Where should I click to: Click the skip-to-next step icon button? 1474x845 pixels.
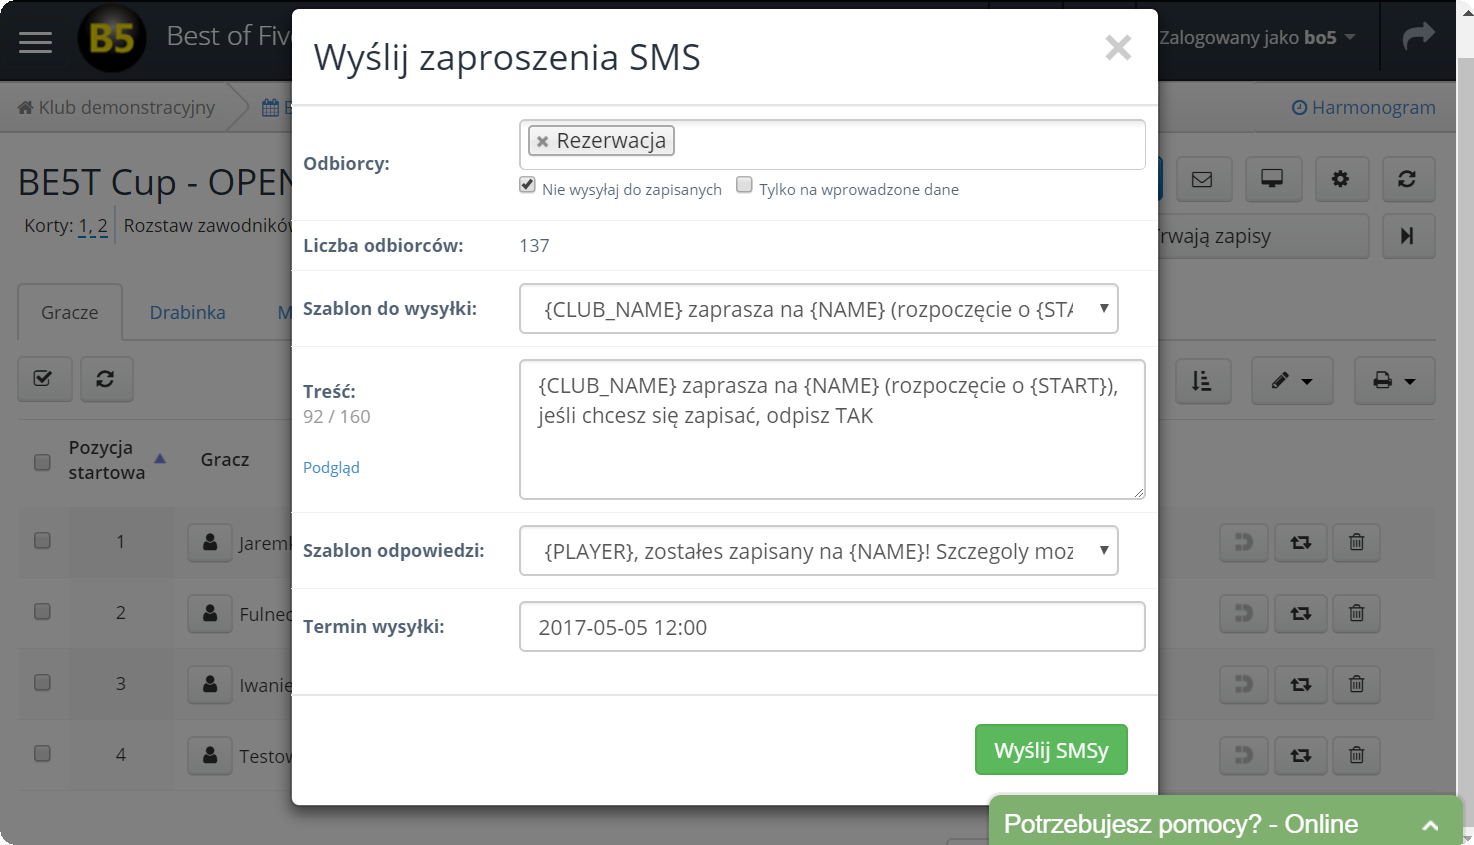(1408, 236)
